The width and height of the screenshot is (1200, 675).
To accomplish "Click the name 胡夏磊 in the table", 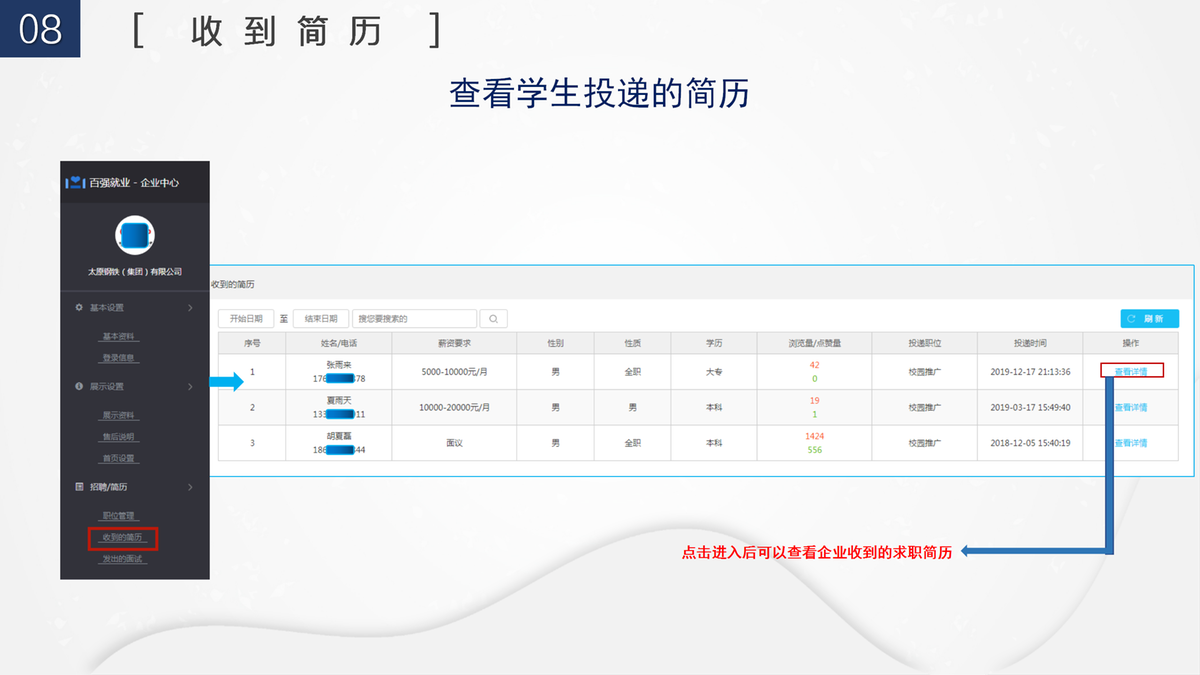I will 339,436.
